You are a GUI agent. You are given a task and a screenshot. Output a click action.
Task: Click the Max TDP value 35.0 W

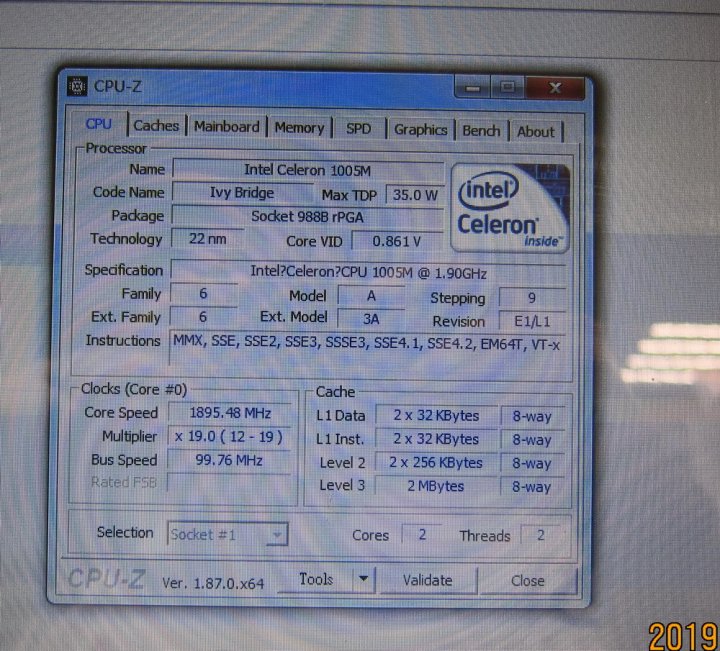[x=415, y=195]
